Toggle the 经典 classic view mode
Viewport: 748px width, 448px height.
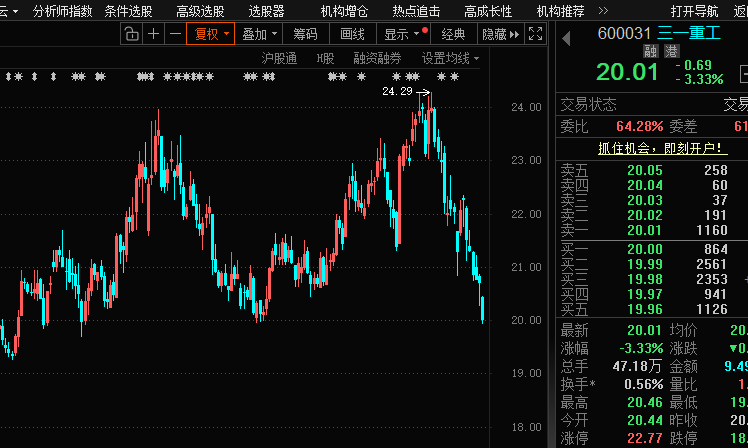pos(453,34)
